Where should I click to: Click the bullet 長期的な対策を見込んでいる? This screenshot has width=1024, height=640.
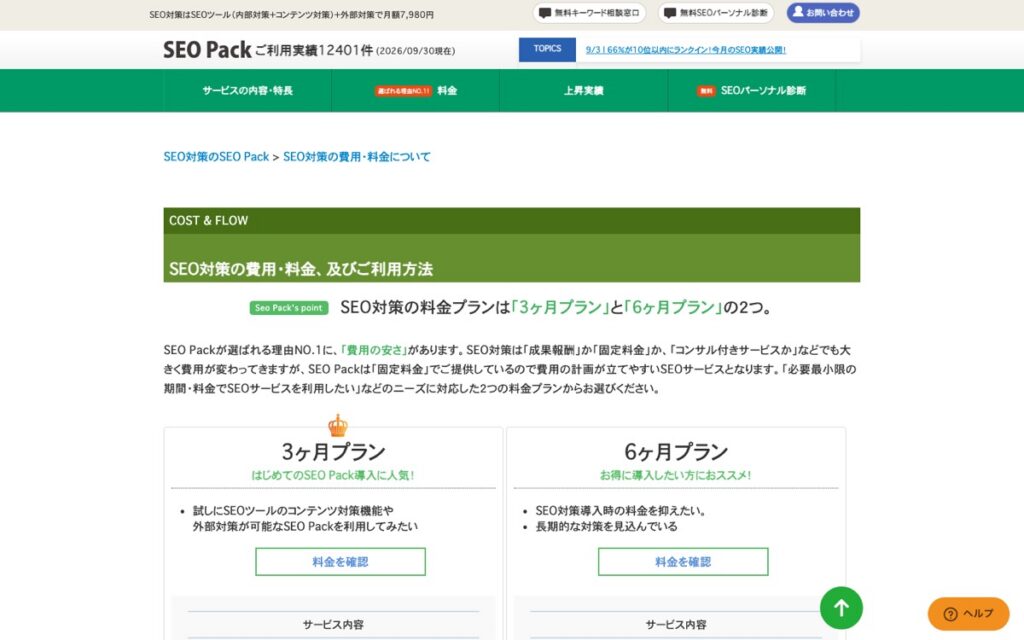[607, 526]
